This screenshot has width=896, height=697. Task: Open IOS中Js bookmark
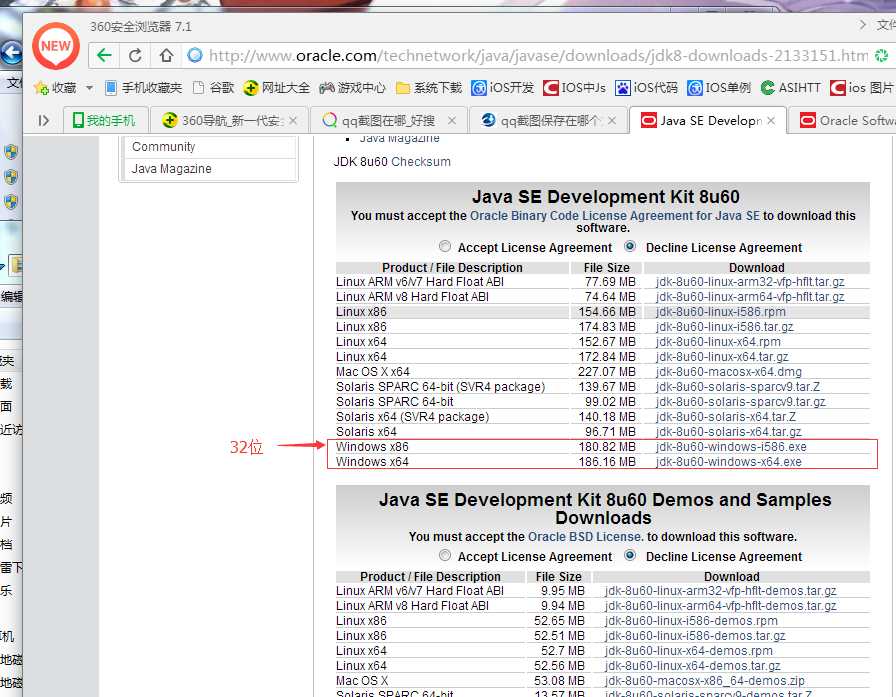(575, 87)
